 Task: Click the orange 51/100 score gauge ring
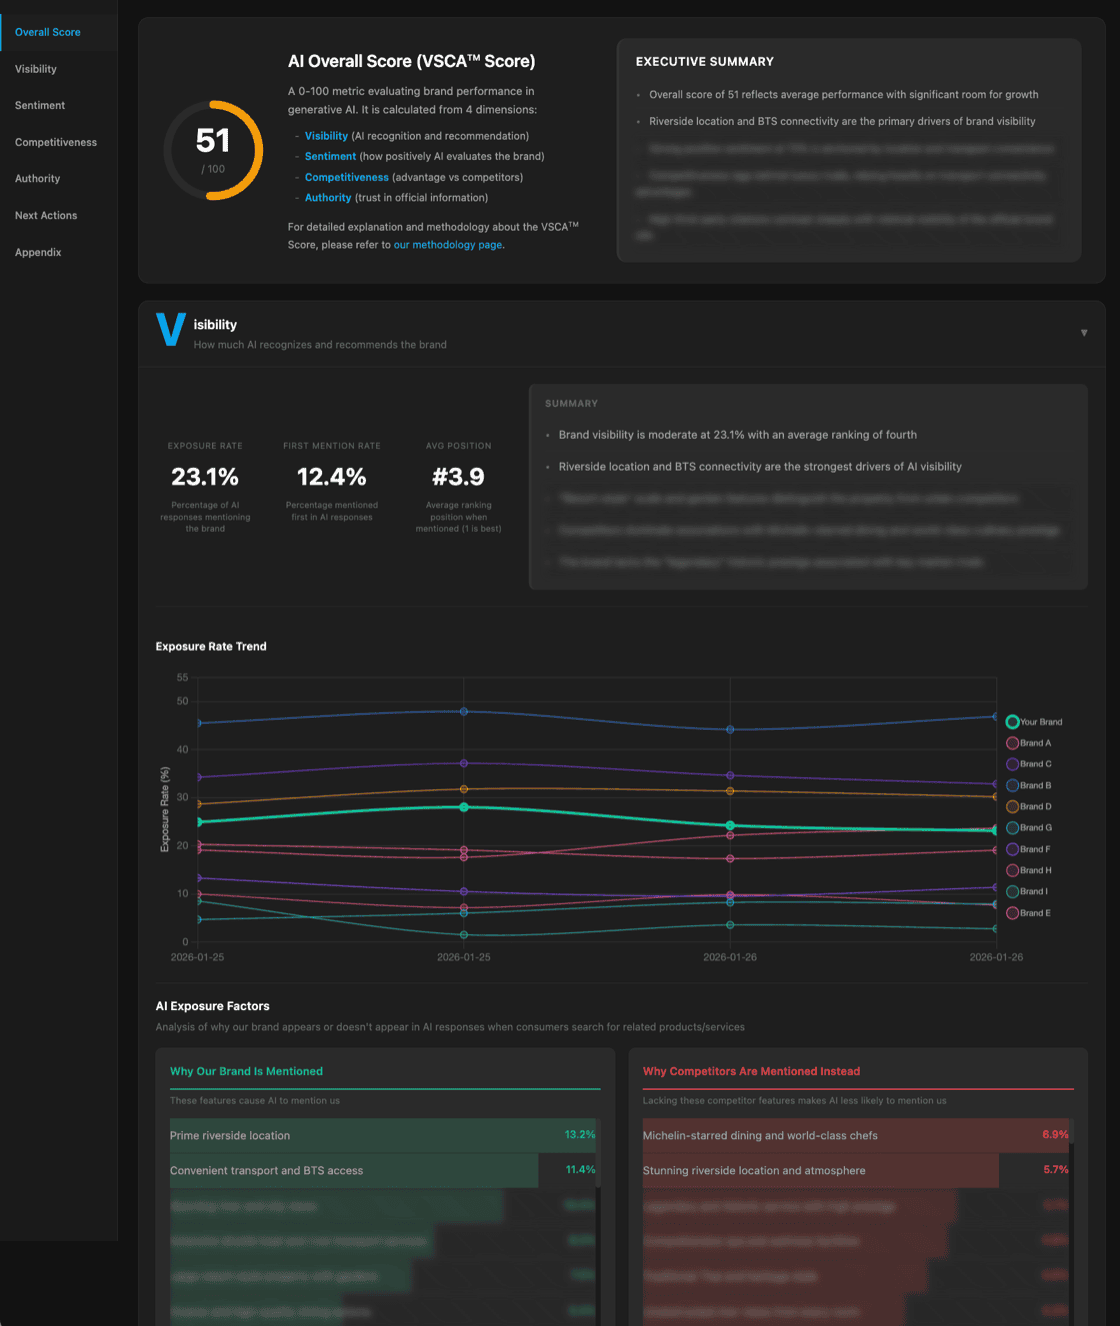point(213,150)
